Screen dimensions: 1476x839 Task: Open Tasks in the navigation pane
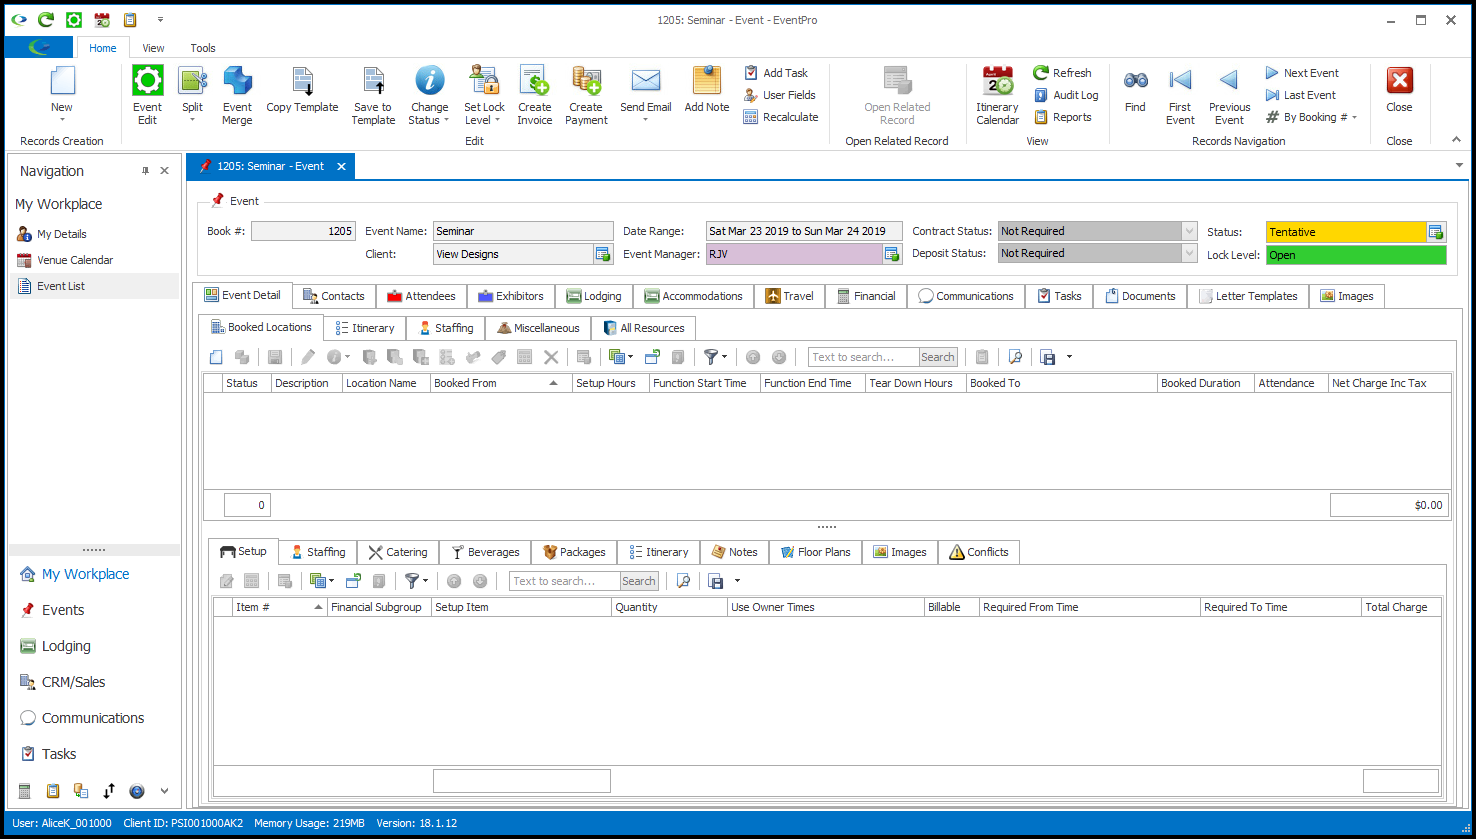click(59, 754)
